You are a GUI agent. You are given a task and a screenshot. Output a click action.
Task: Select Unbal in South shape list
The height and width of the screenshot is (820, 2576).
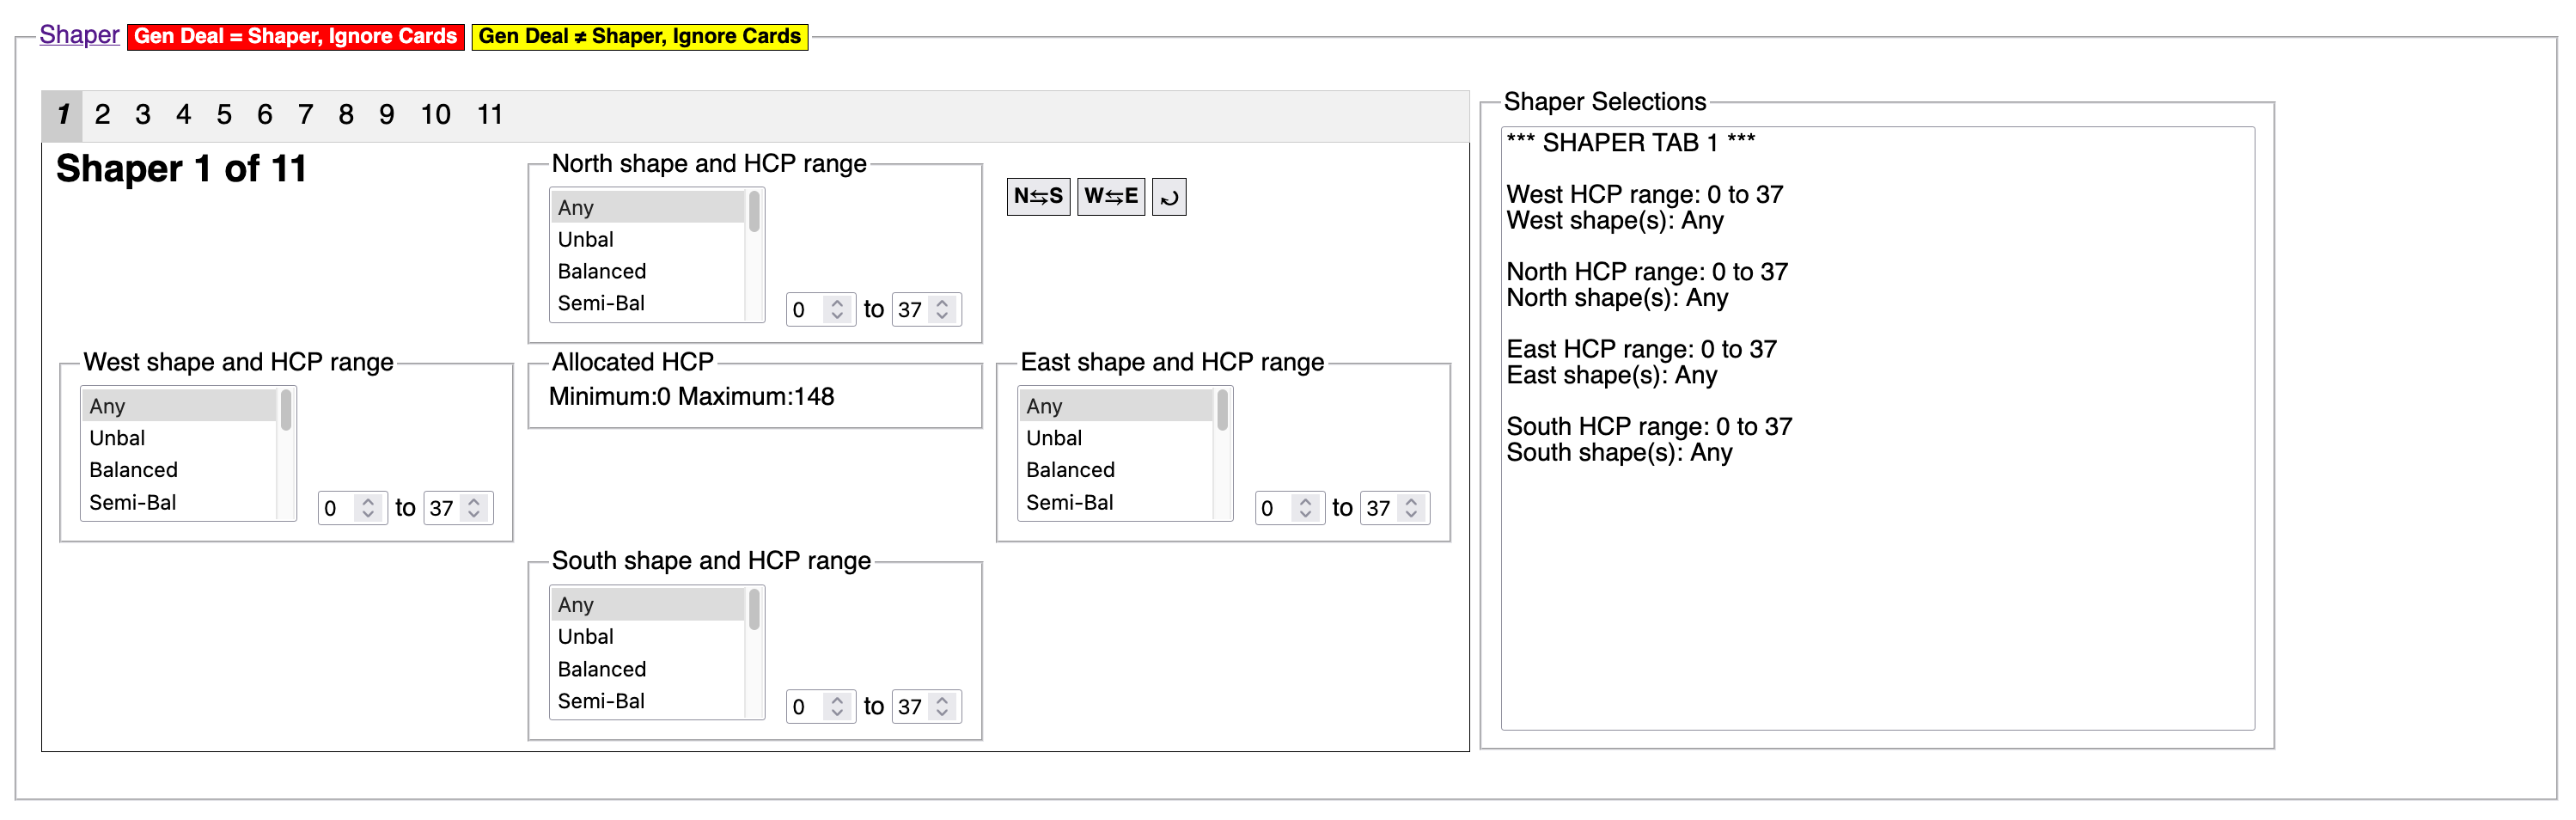coord(648,637)
